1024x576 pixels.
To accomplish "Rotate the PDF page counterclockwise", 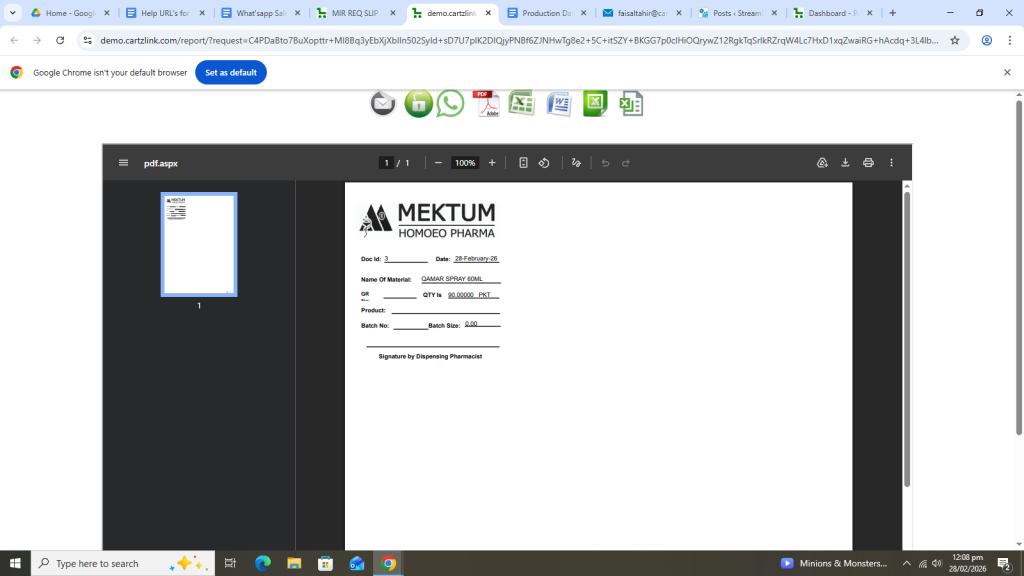I will (544, 163).
